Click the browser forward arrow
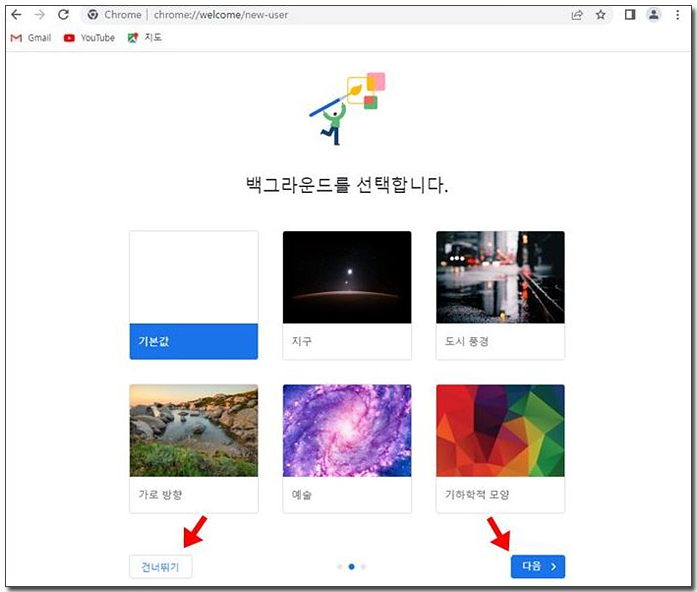The height and width of the screenshot is (592, 697). pyautogui.click(x=40, y=15)
